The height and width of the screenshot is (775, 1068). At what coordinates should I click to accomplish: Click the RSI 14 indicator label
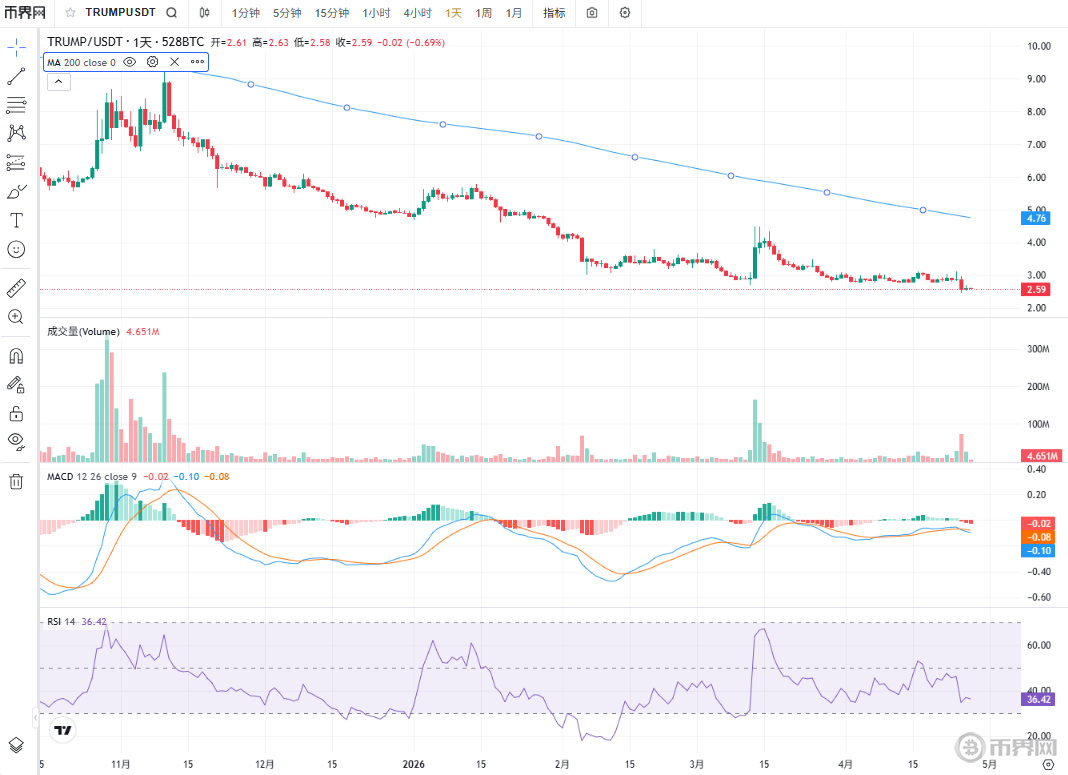click(61, 622)
